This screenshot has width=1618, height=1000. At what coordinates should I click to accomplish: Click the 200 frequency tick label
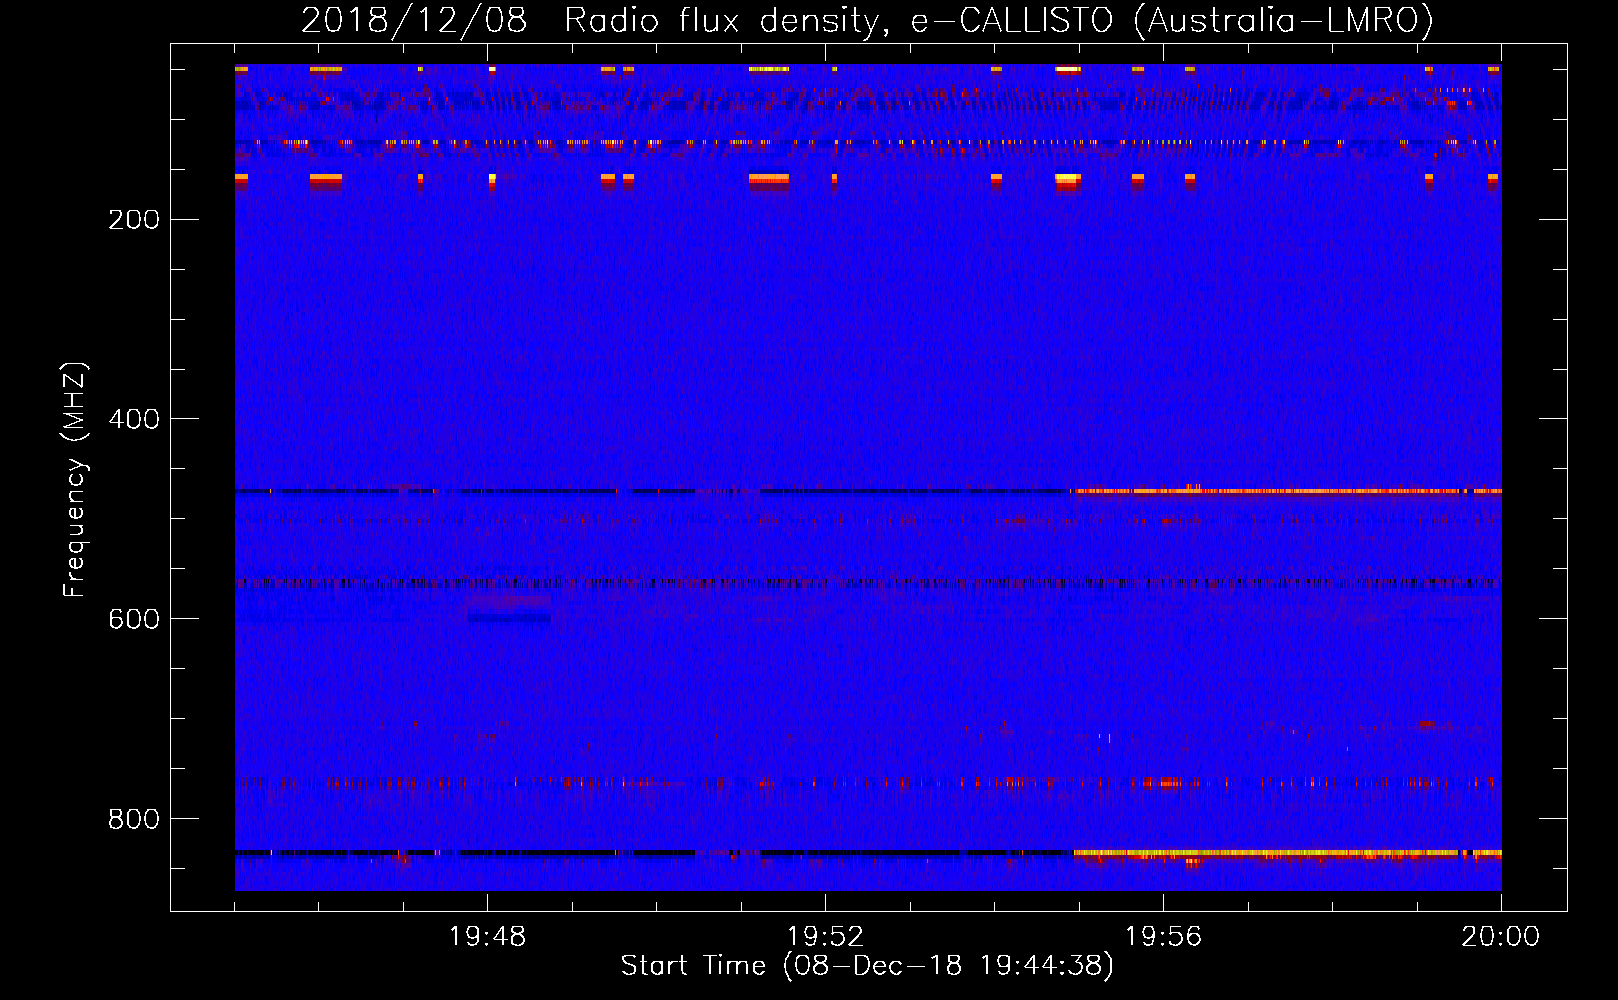[134, 220]
